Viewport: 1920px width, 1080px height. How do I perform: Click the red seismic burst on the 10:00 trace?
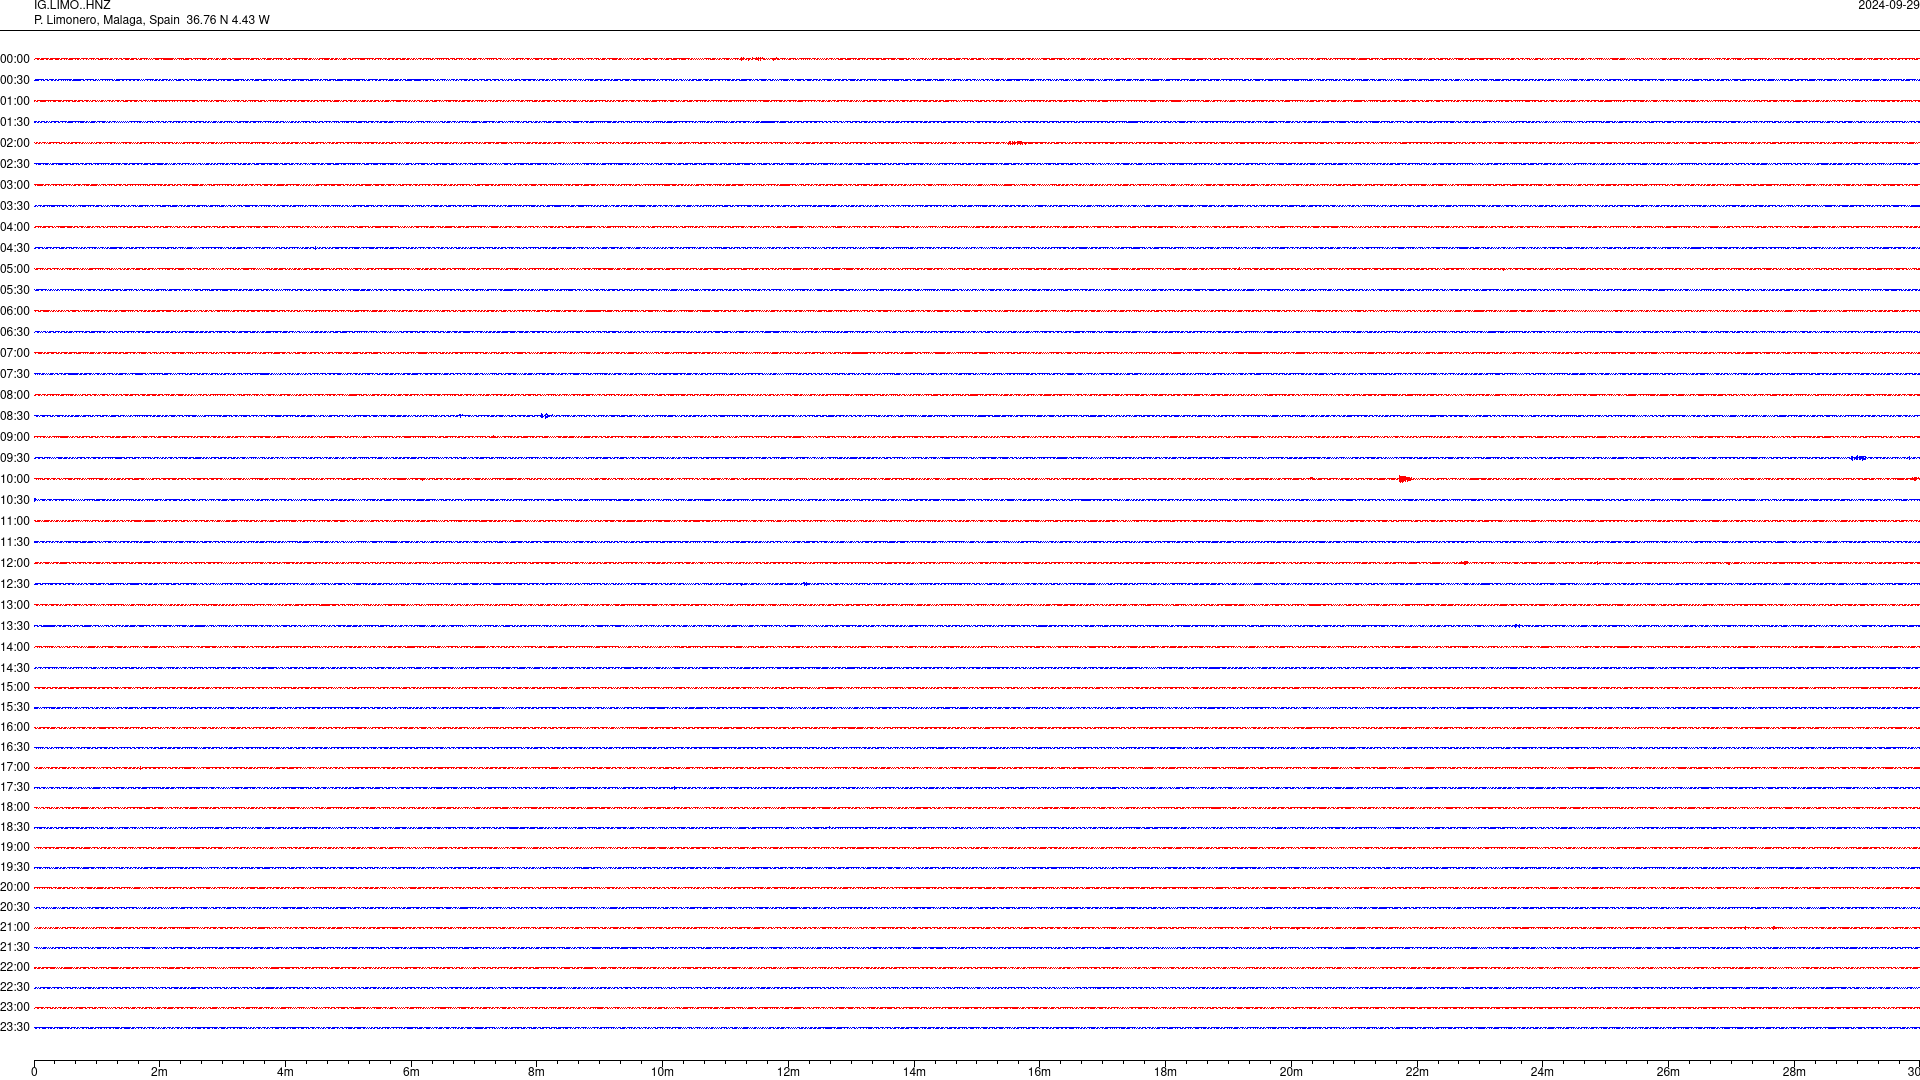[1405, 479]
